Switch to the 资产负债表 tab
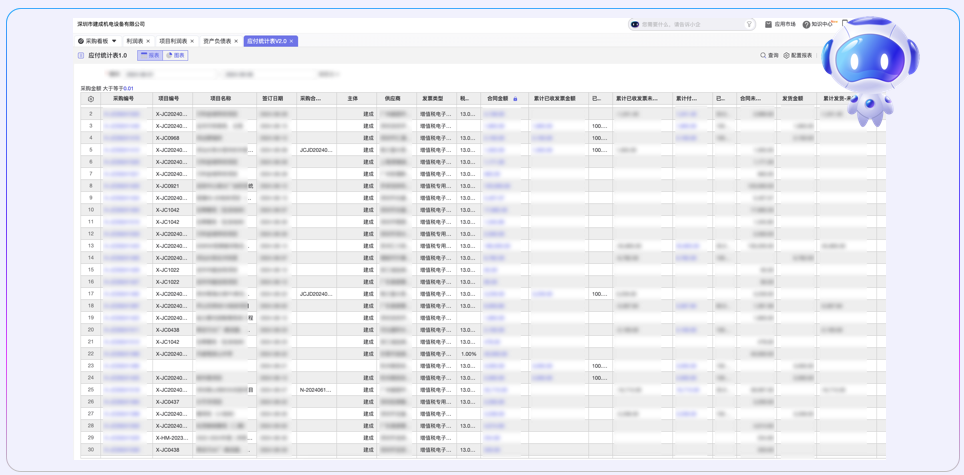The width and height of the screenshot is (964, 475). (217, 41)
